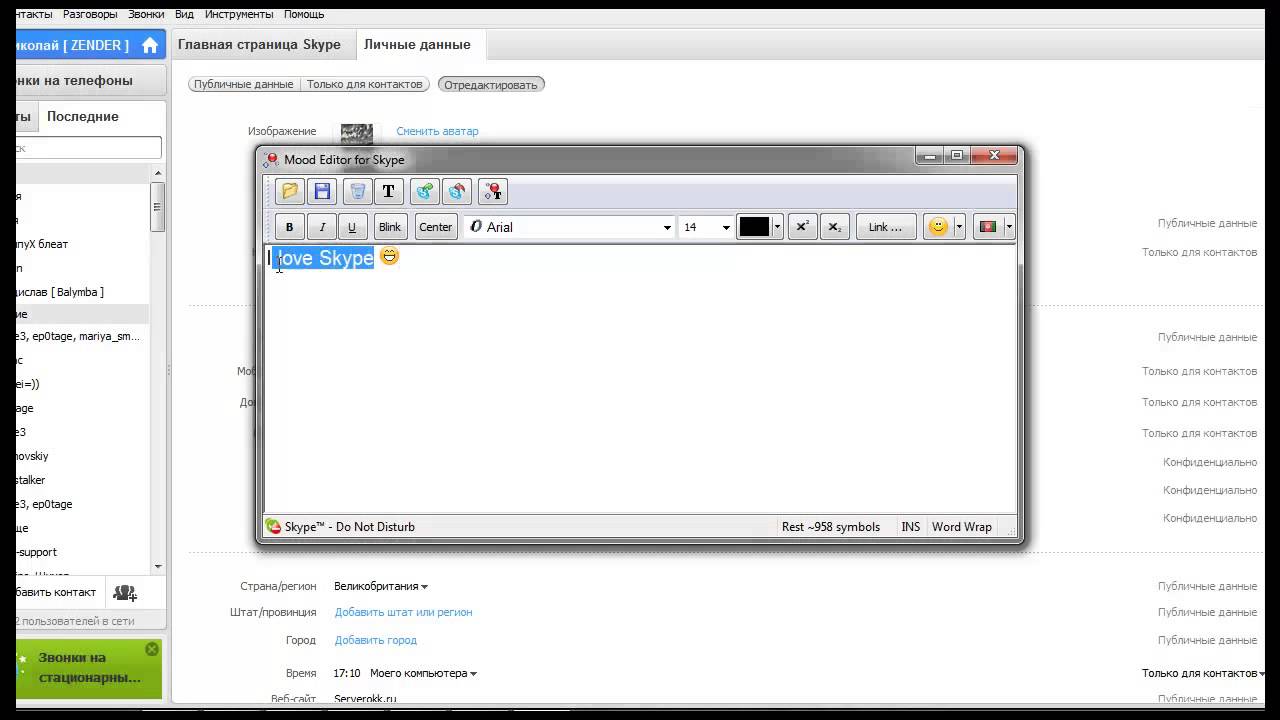
Task: Click the Link ... button
Action: [886, 227]
